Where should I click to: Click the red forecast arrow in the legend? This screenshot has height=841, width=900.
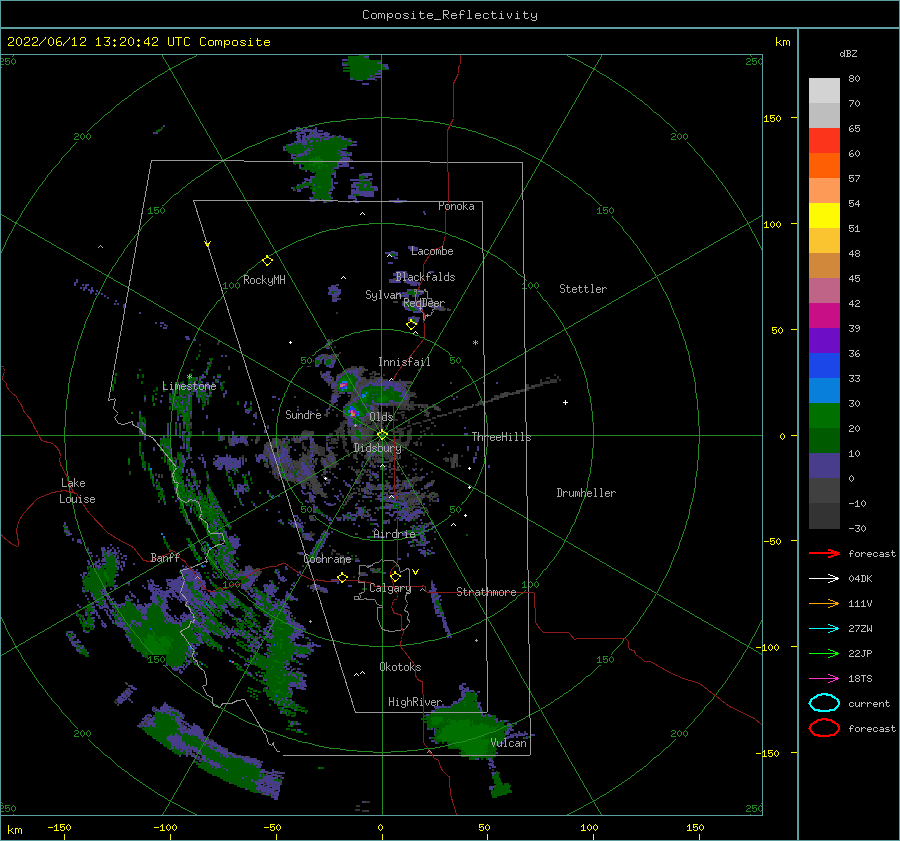[x=824, y=553]
